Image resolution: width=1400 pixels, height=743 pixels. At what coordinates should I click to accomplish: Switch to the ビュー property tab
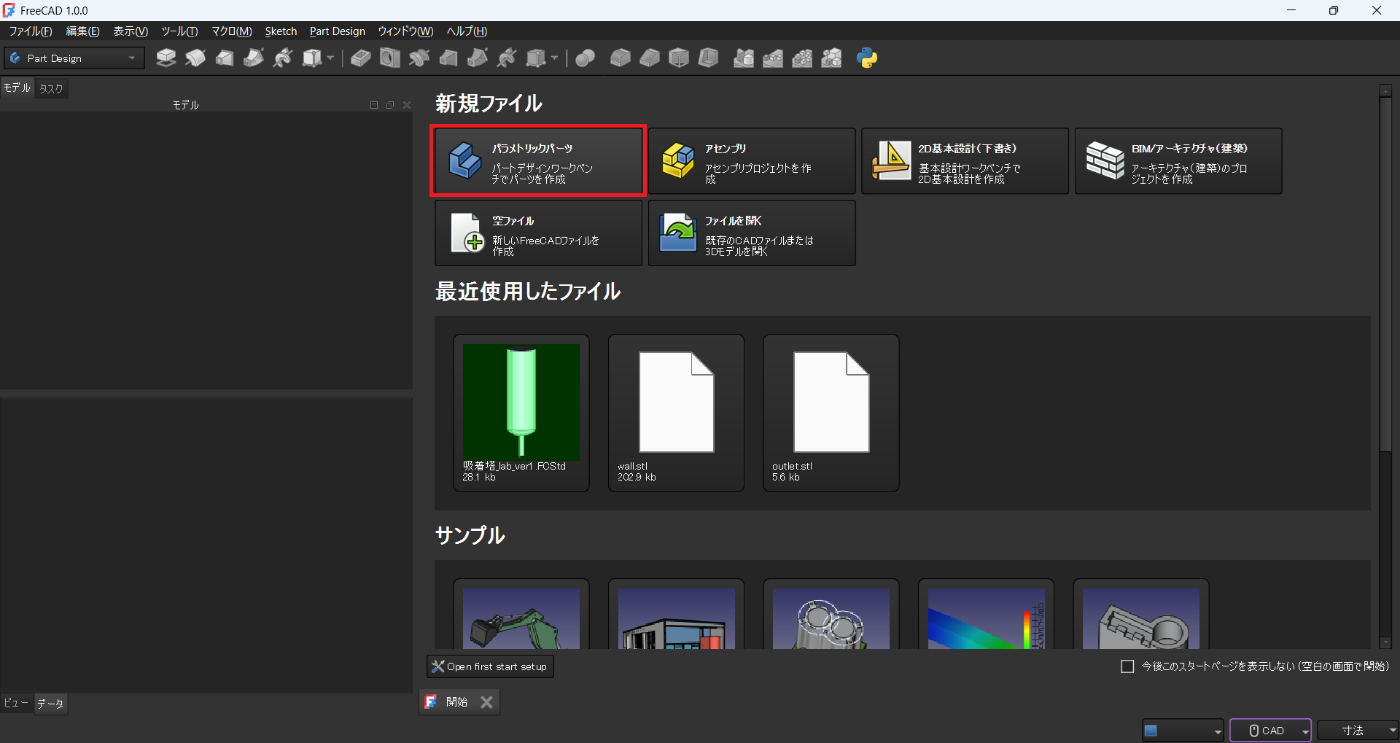pyautogui.click(x=16, y=703)
